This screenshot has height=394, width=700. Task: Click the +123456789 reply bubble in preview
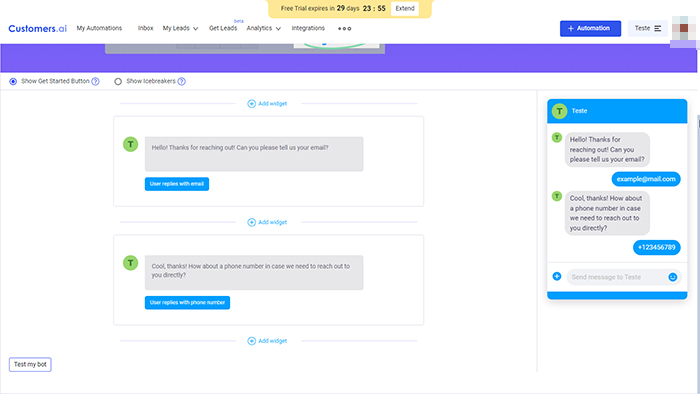656,247
